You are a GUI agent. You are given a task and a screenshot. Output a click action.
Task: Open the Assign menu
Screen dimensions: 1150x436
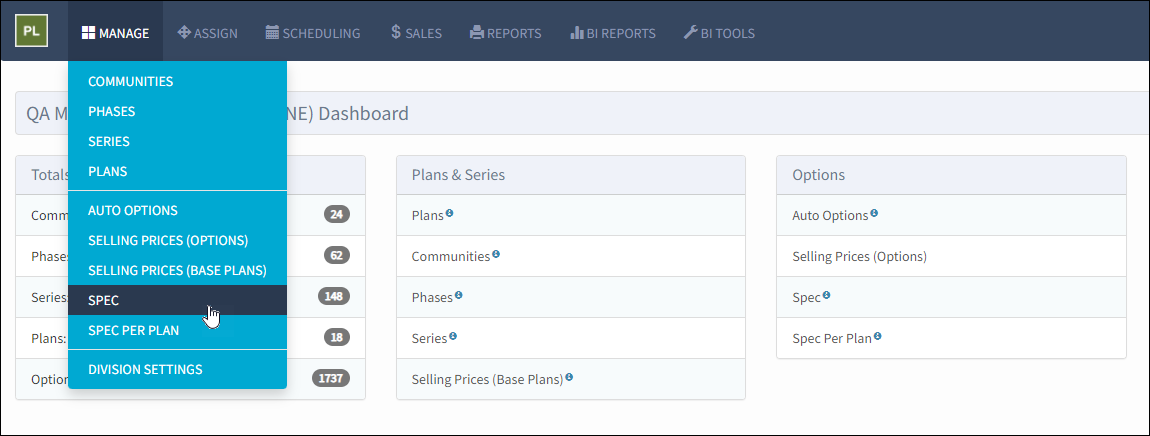[x=208, y=32]
